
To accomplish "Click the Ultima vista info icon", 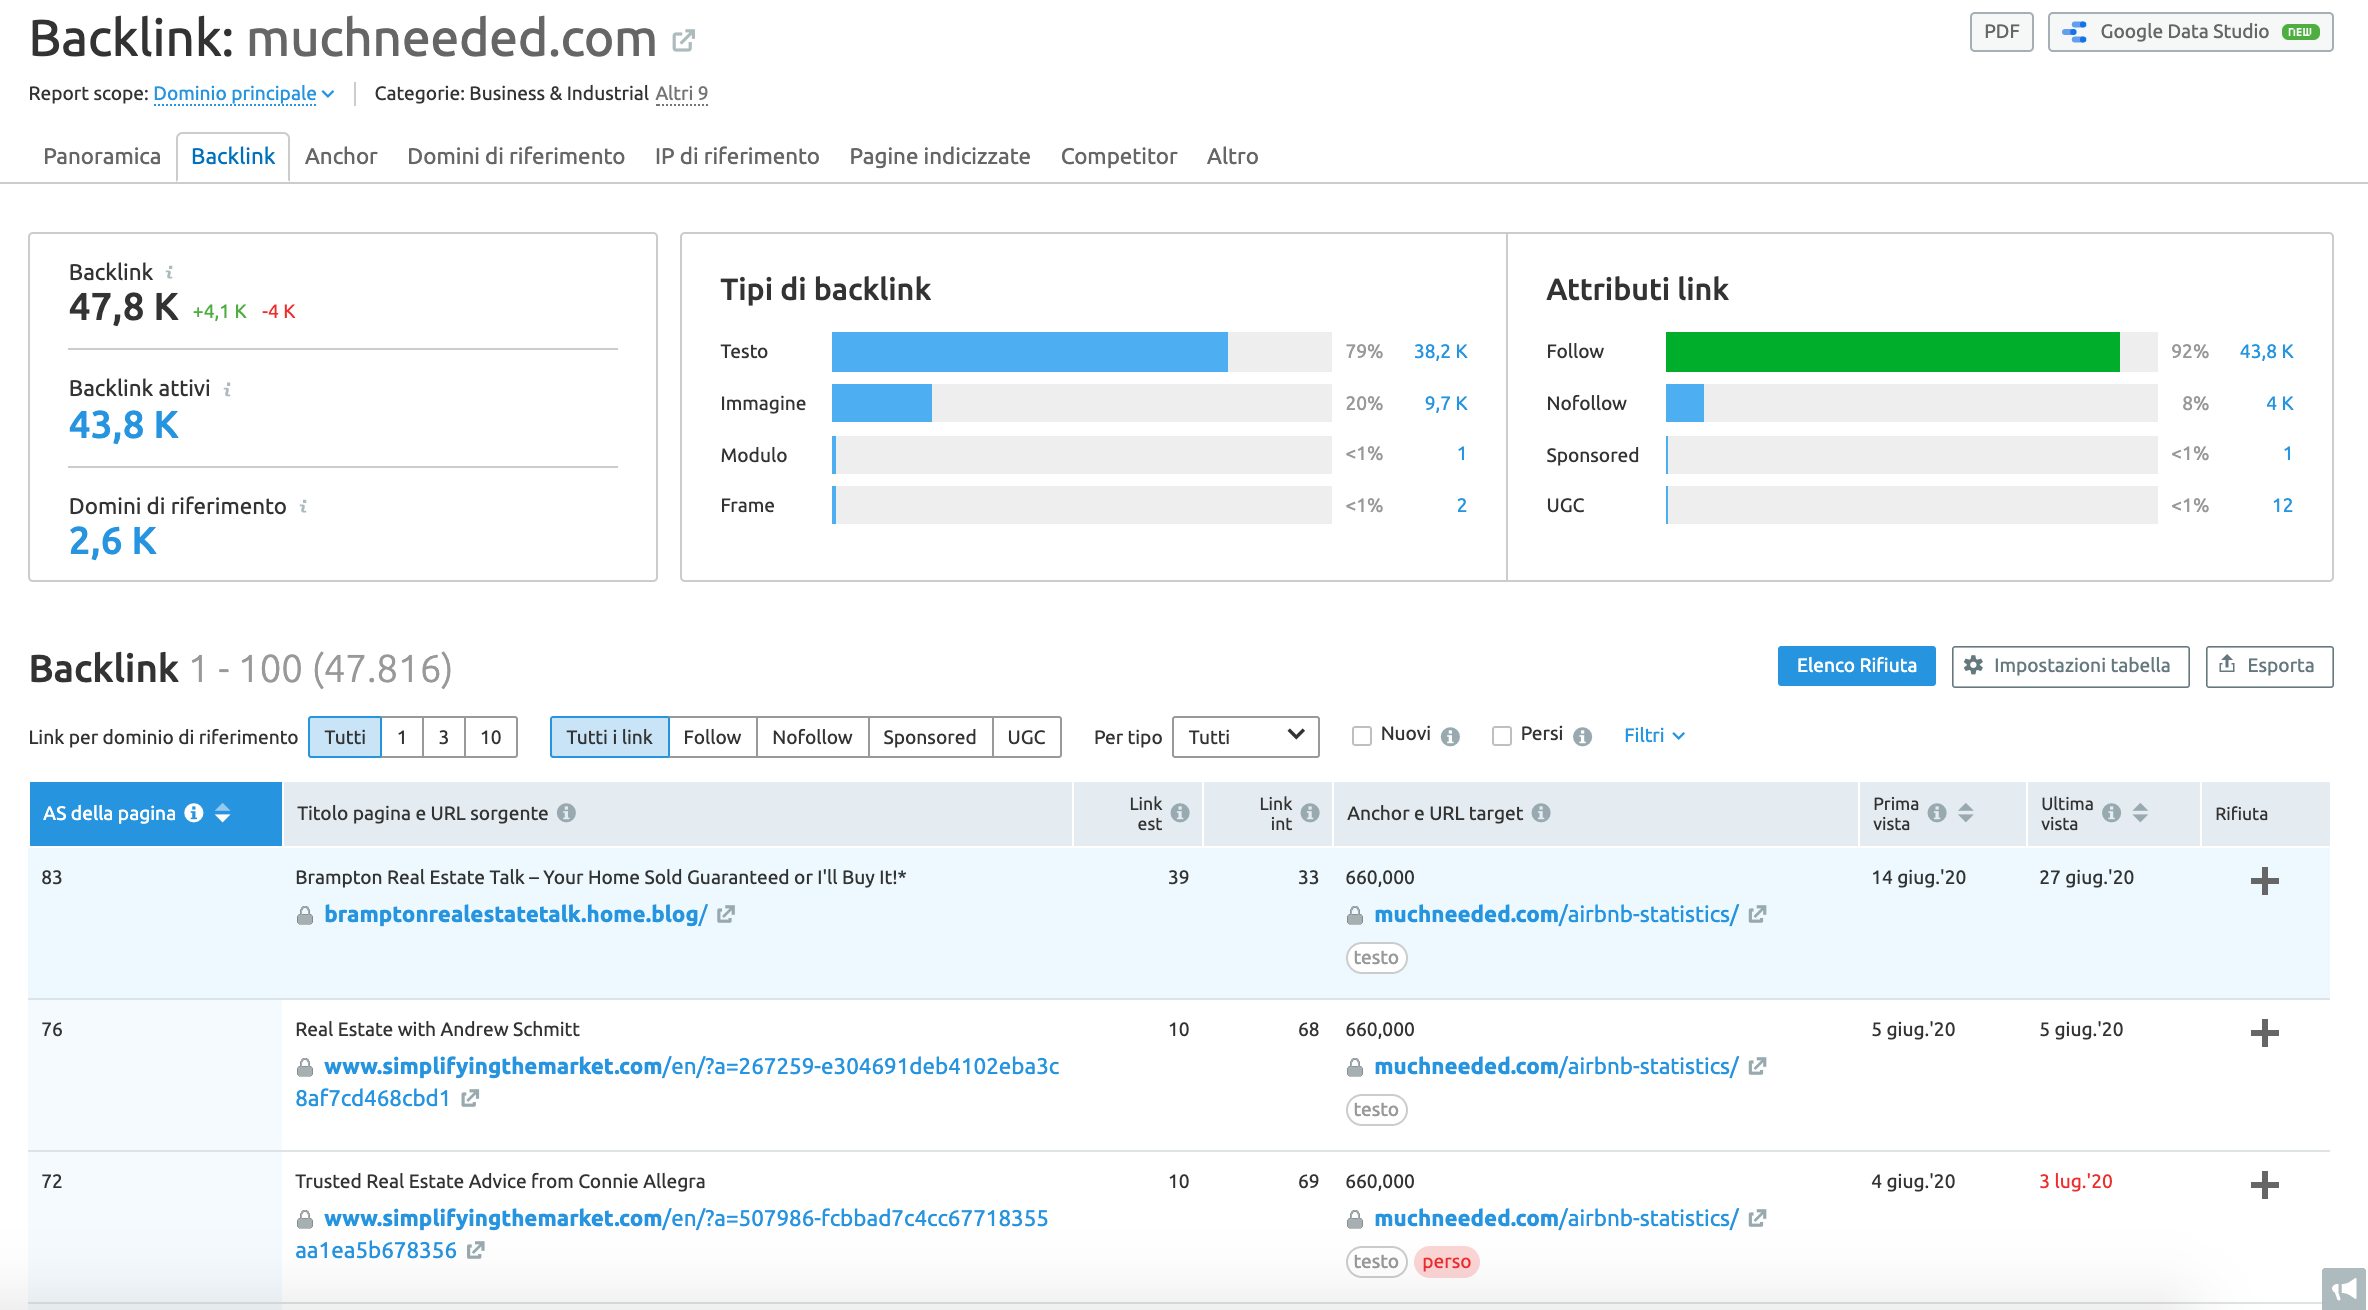I will tap(2111, 813).
